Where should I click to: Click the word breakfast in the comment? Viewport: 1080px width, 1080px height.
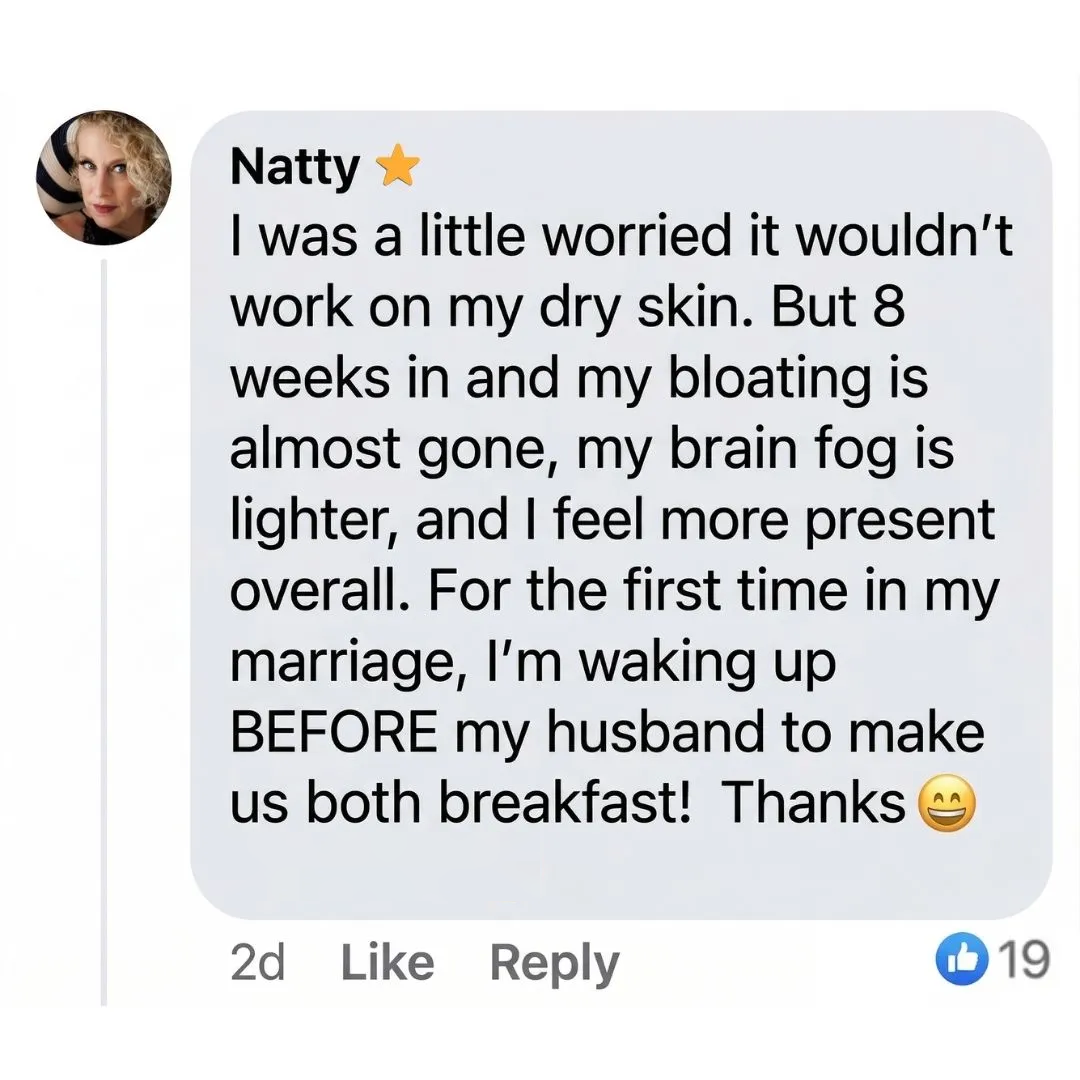tap(565, 802)
